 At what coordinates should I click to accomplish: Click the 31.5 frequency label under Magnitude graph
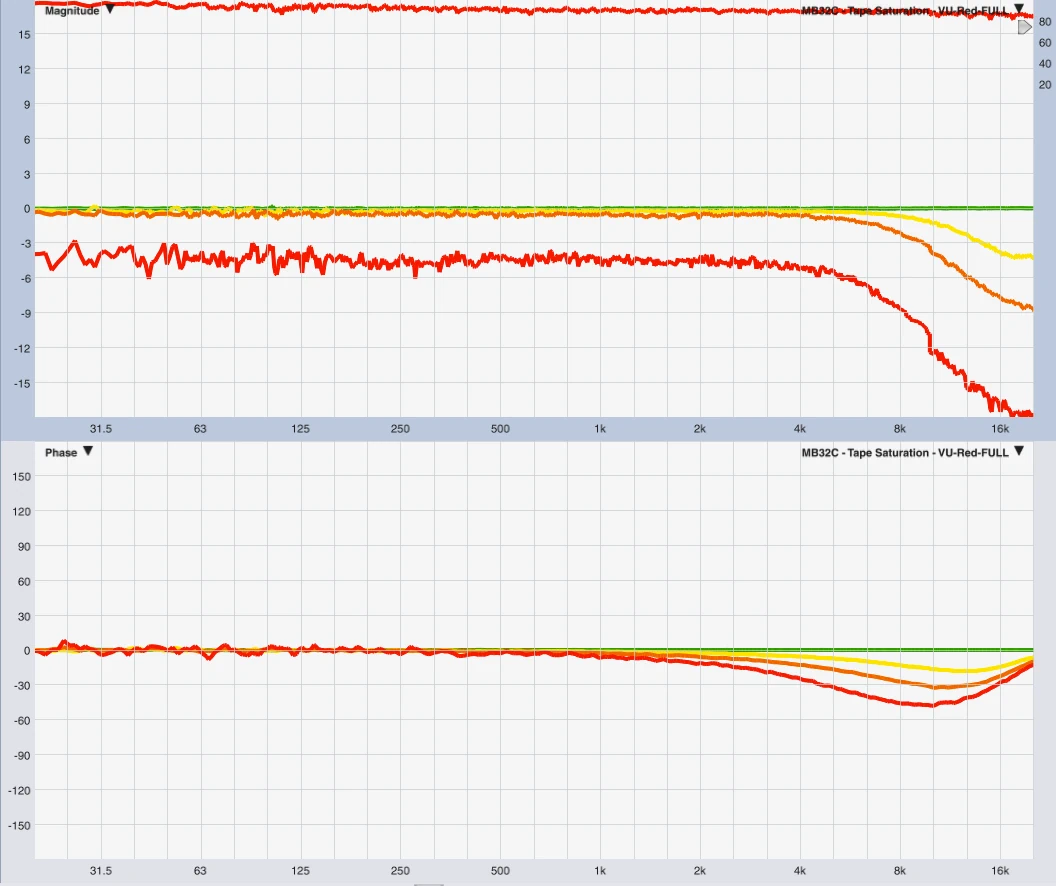pos(100,429)
